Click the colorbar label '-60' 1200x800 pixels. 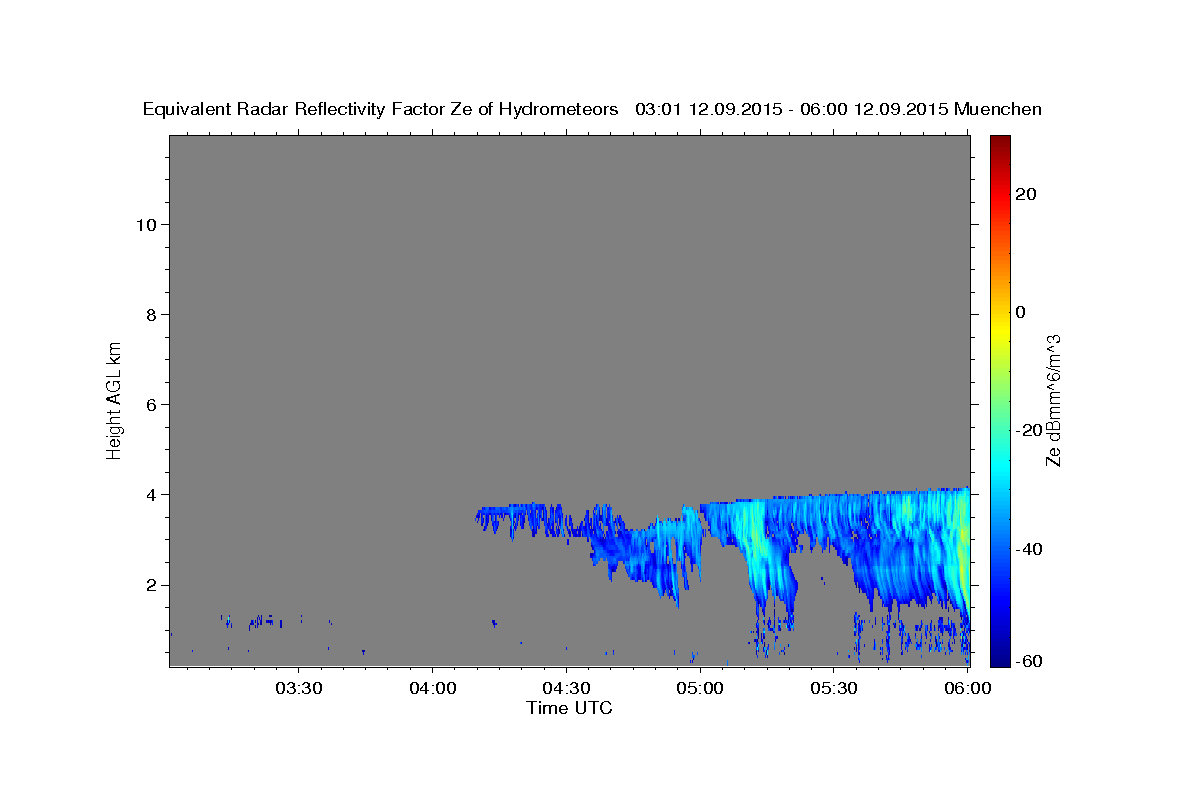coord(1027,660)
